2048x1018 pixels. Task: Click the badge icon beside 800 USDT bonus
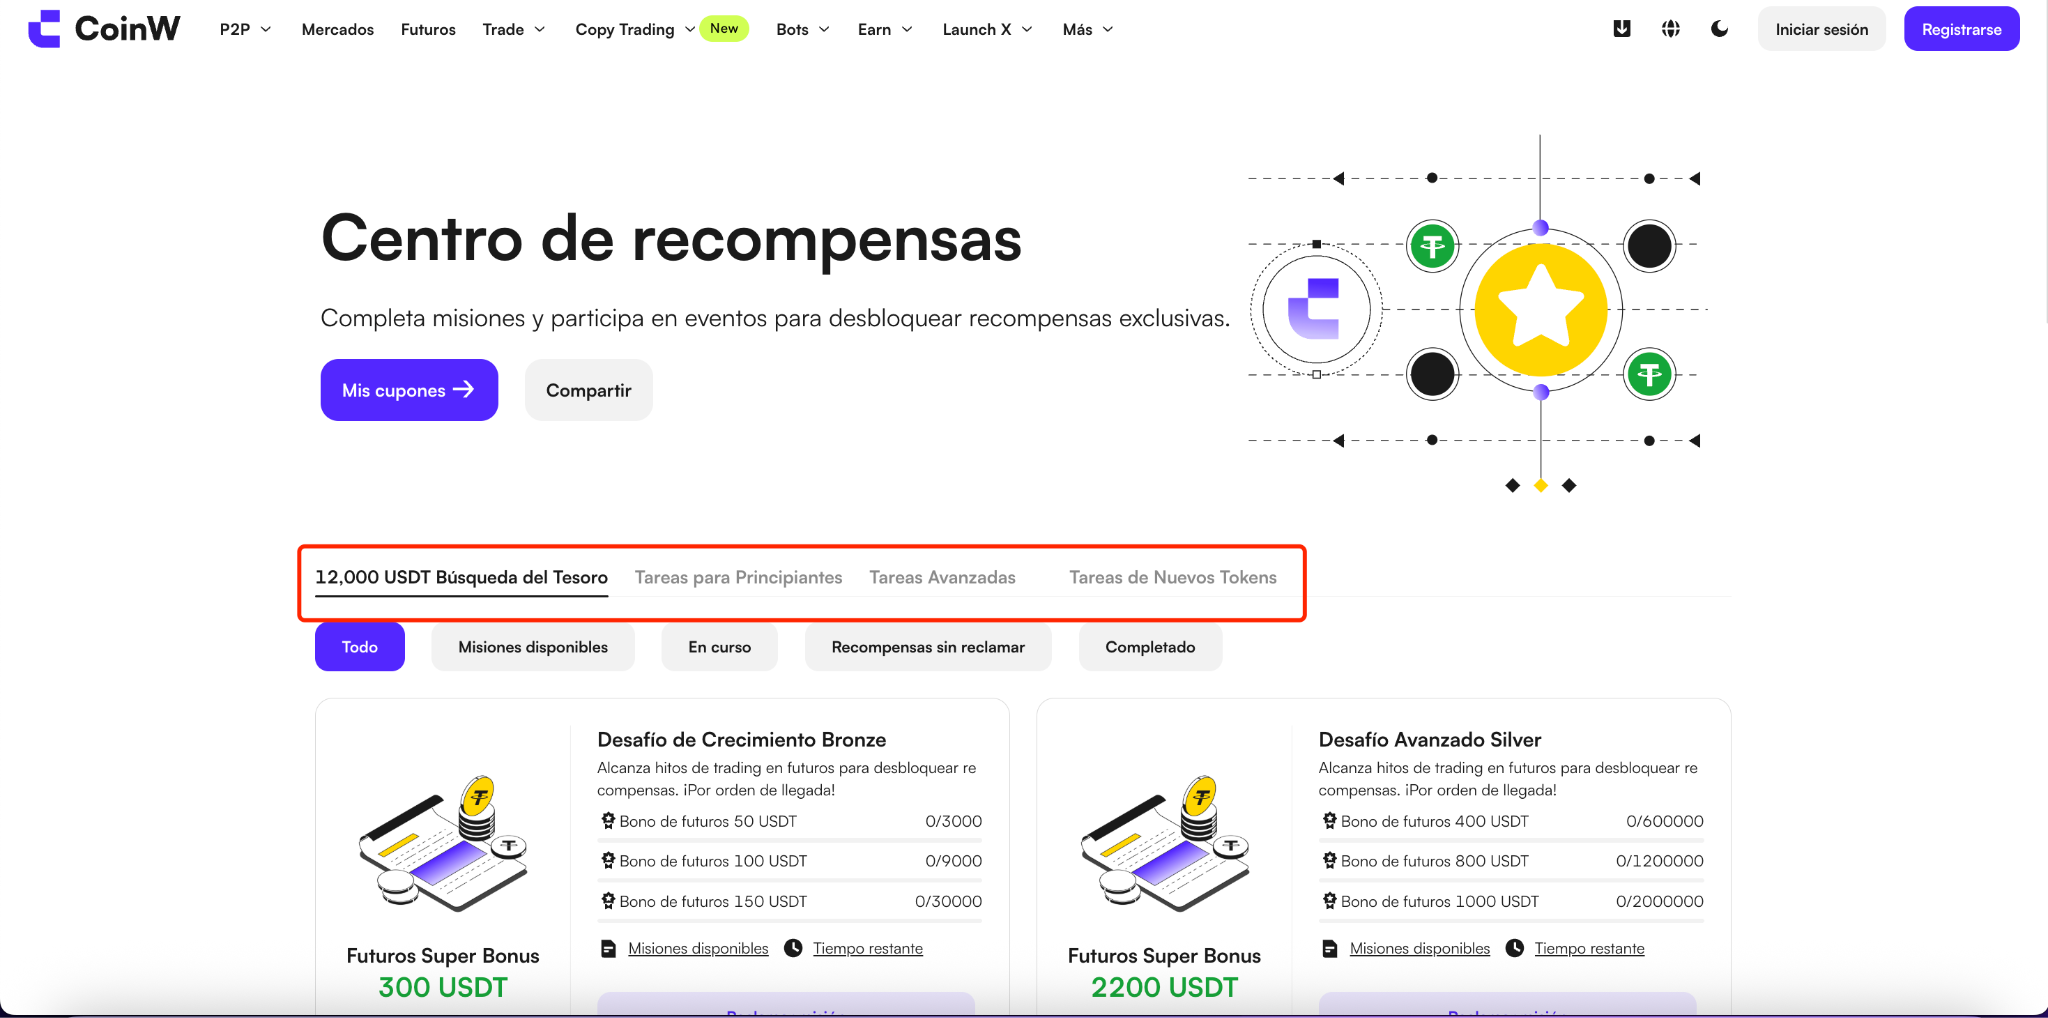[1330, 861]
